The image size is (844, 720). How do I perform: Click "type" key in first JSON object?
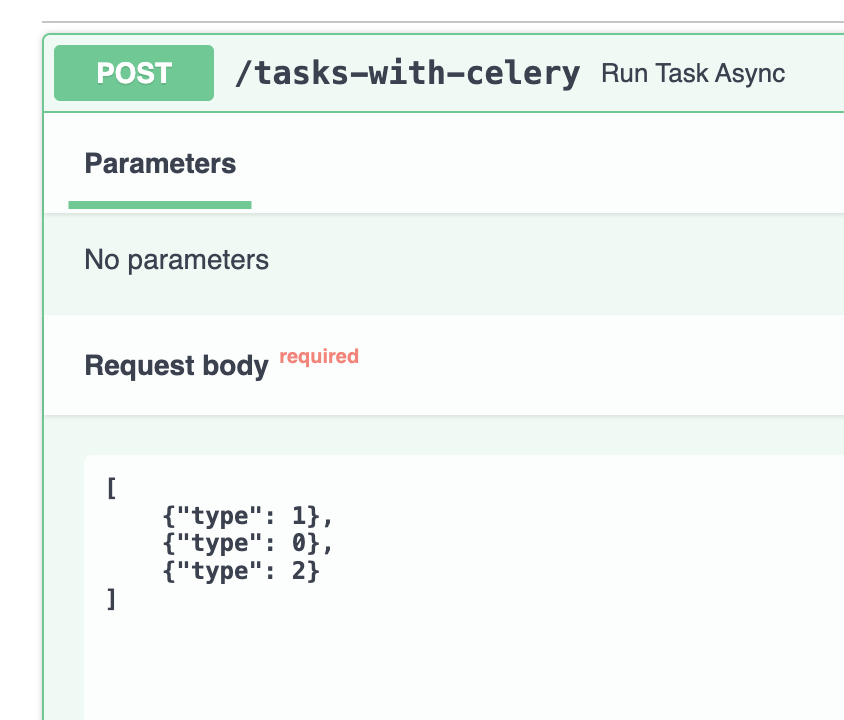(220, 517)
